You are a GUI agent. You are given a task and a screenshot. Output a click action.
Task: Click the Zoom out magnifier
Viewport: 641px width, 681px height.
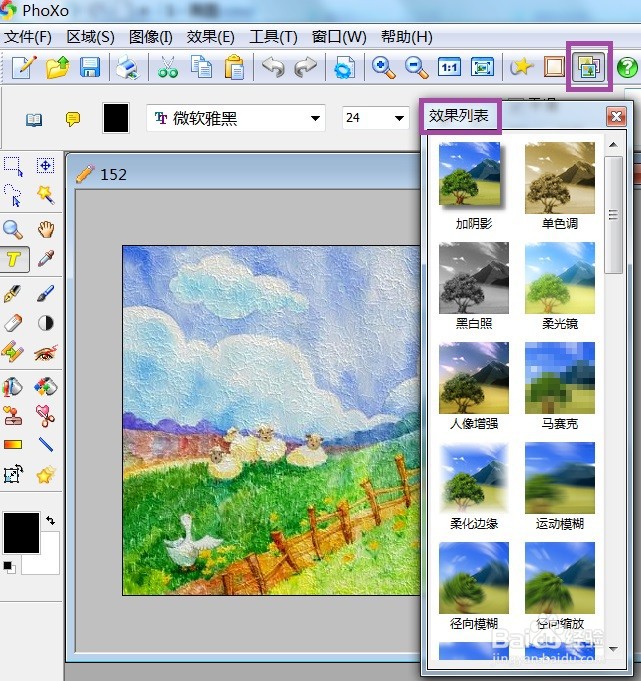pos(416,67)
